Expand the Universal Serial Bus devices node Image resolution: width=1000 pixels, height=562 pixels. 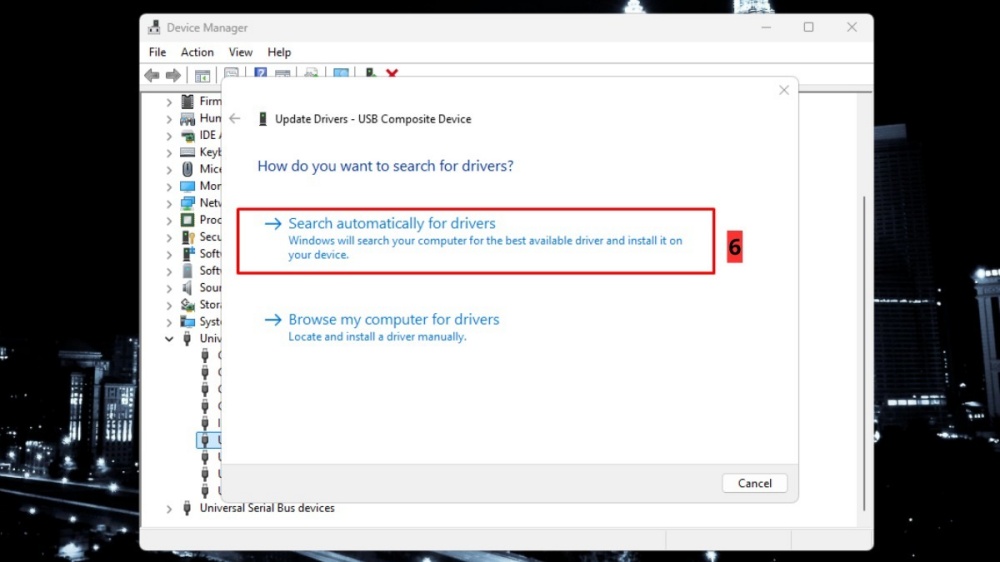pos(169,509)
